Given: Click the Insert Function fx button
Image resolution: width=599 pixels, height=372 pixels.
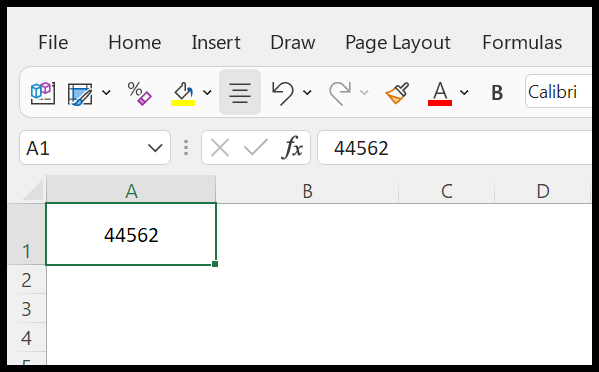Looking at the screenshot, I should [x=292, y=148].
